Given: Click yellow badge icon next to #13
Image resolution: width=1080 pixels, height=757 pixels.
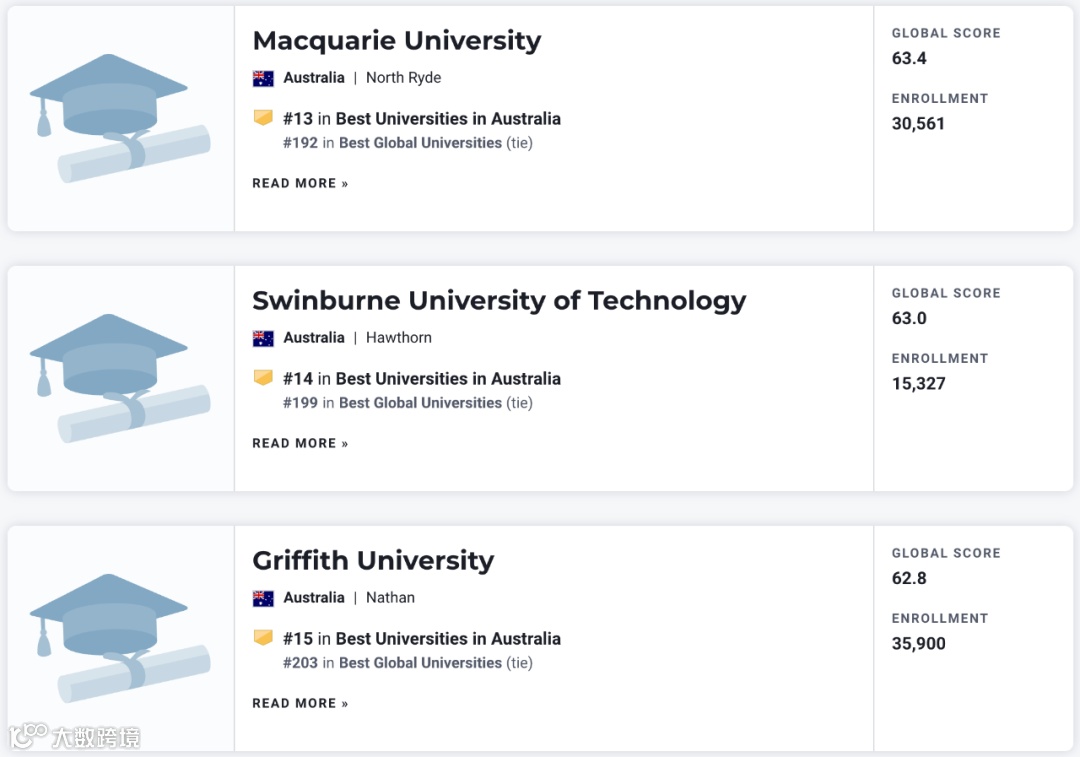Looking at the screenshot, I should pyautogui.click(x=263, y=118).
